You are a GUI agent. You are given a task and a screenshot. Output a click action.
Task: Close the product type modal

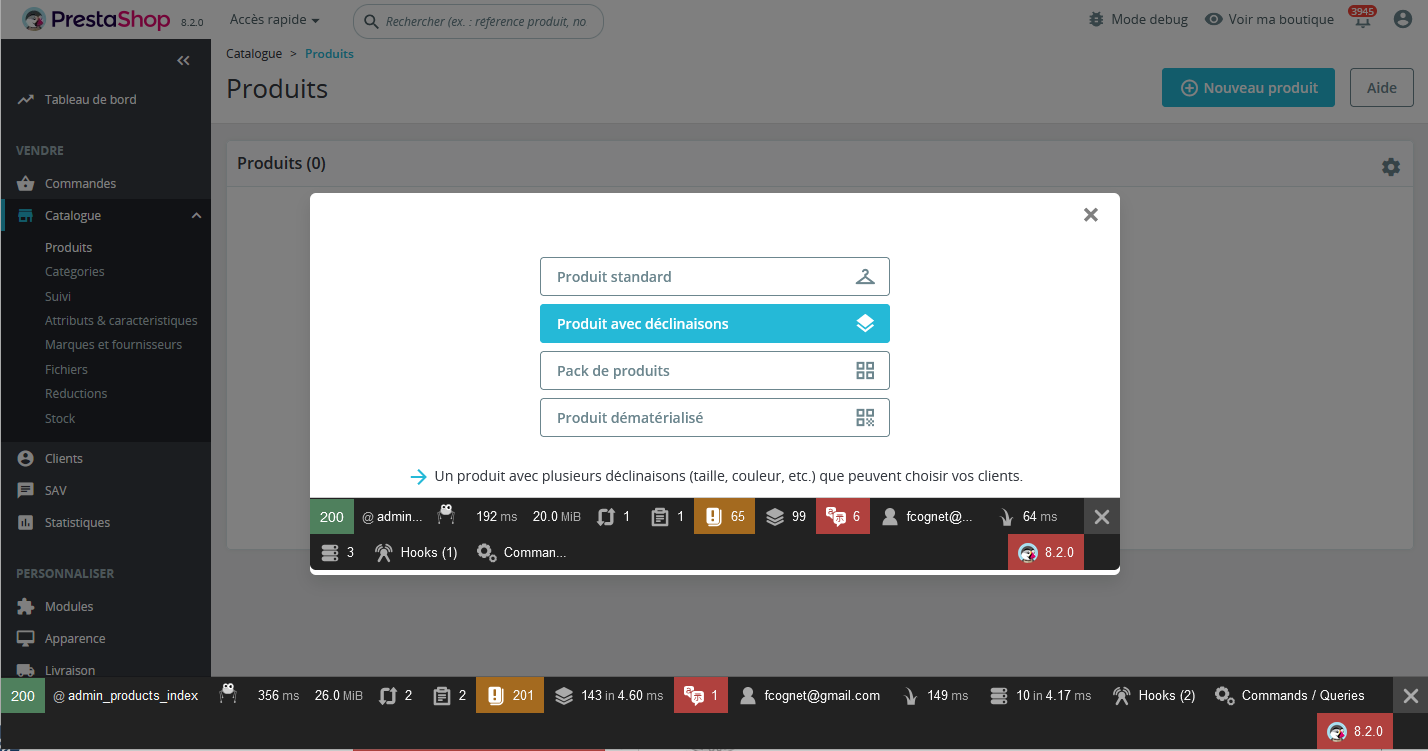coord(1091,214)
